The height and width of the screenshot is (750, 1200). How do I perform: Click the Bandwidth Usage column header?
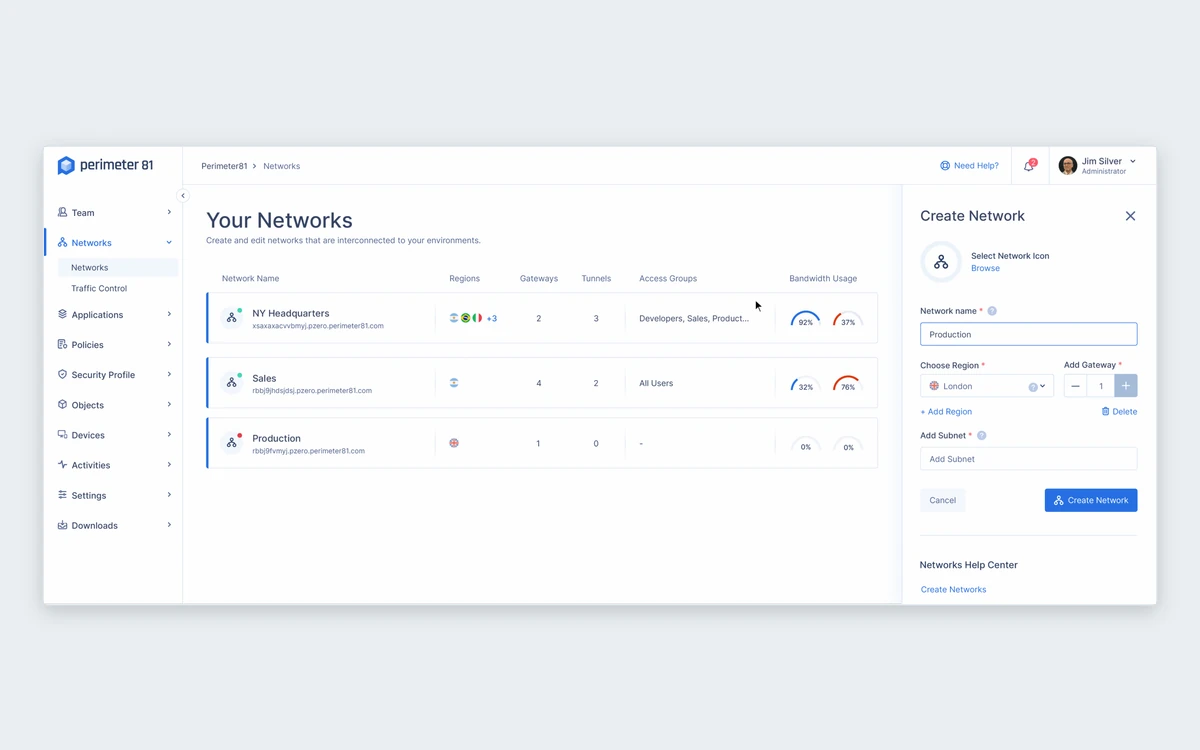pos(823,278)
